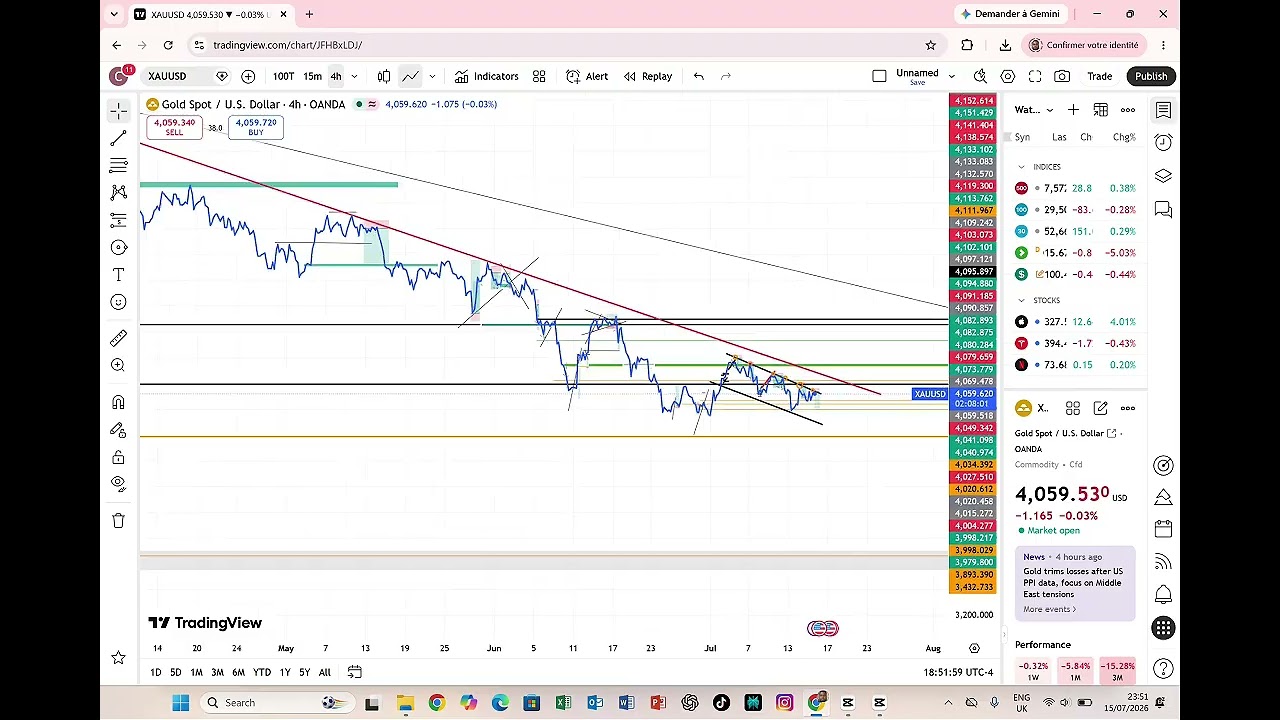This screenshot has height=720, width=1280.
Task: Add a symbol to the watchlist
Action: click(x=1073, y=110)
